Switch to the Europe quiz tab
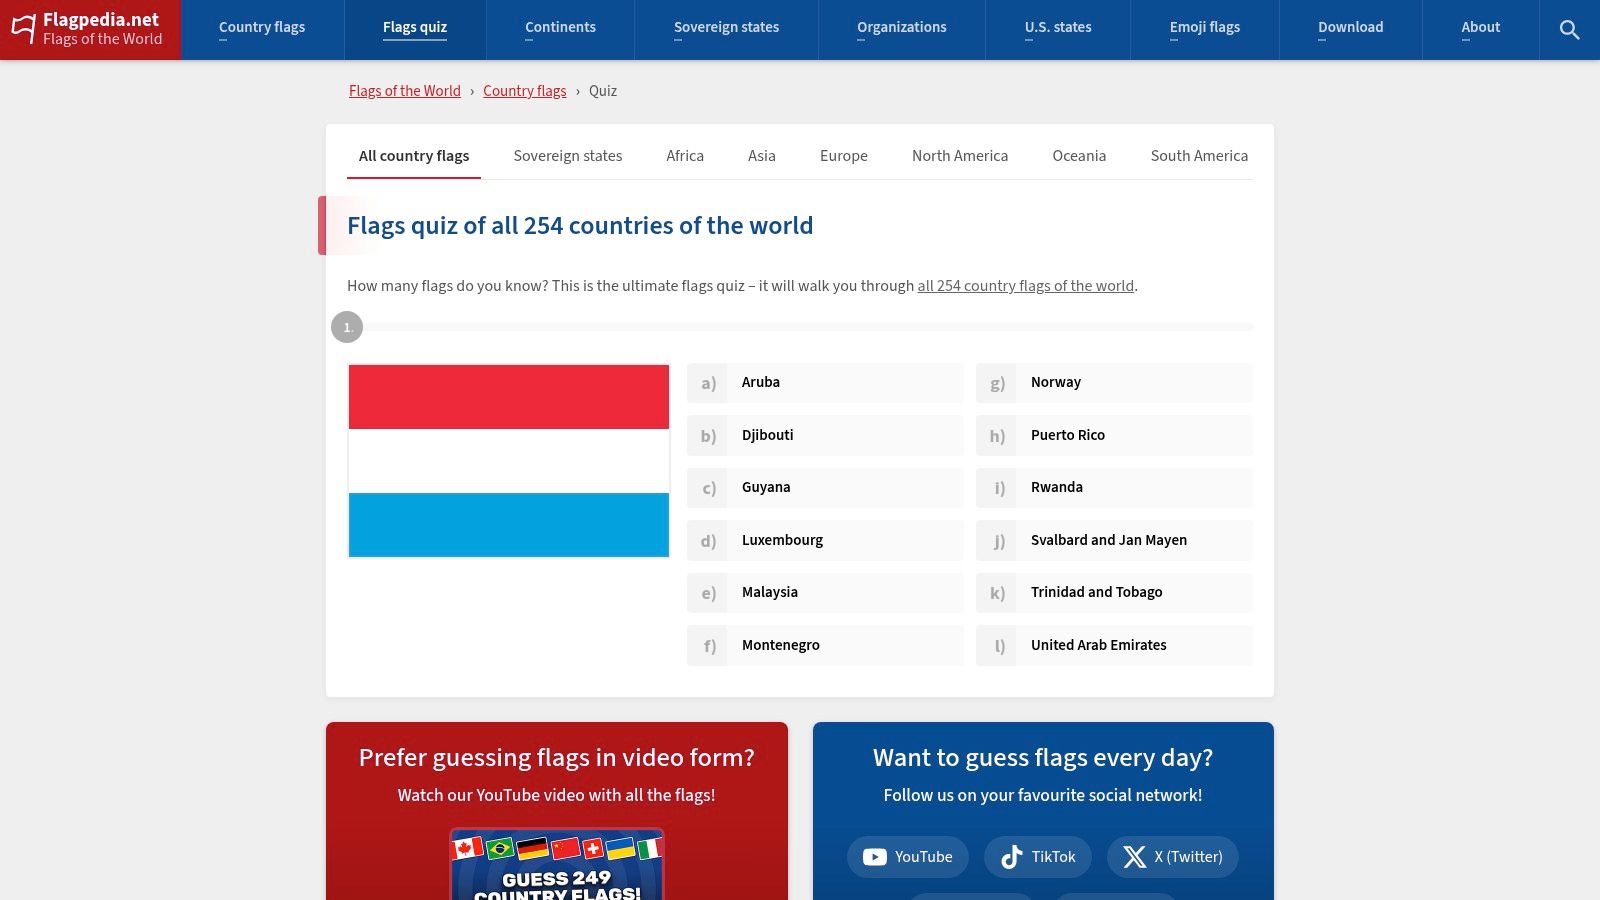Image resolution: width=1600 pixels, height=900 pixels. click(843, 156)
